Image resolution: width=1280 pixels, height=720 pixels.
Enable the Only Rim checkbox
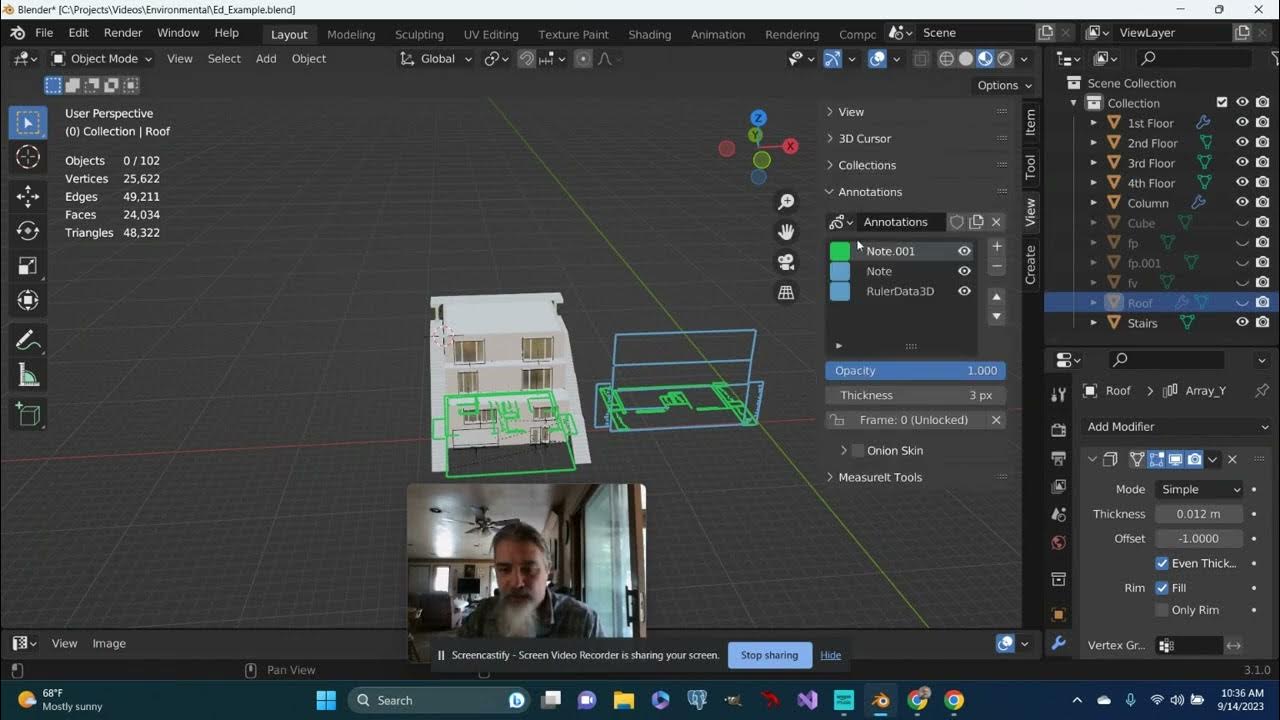tap(1162, 610)
